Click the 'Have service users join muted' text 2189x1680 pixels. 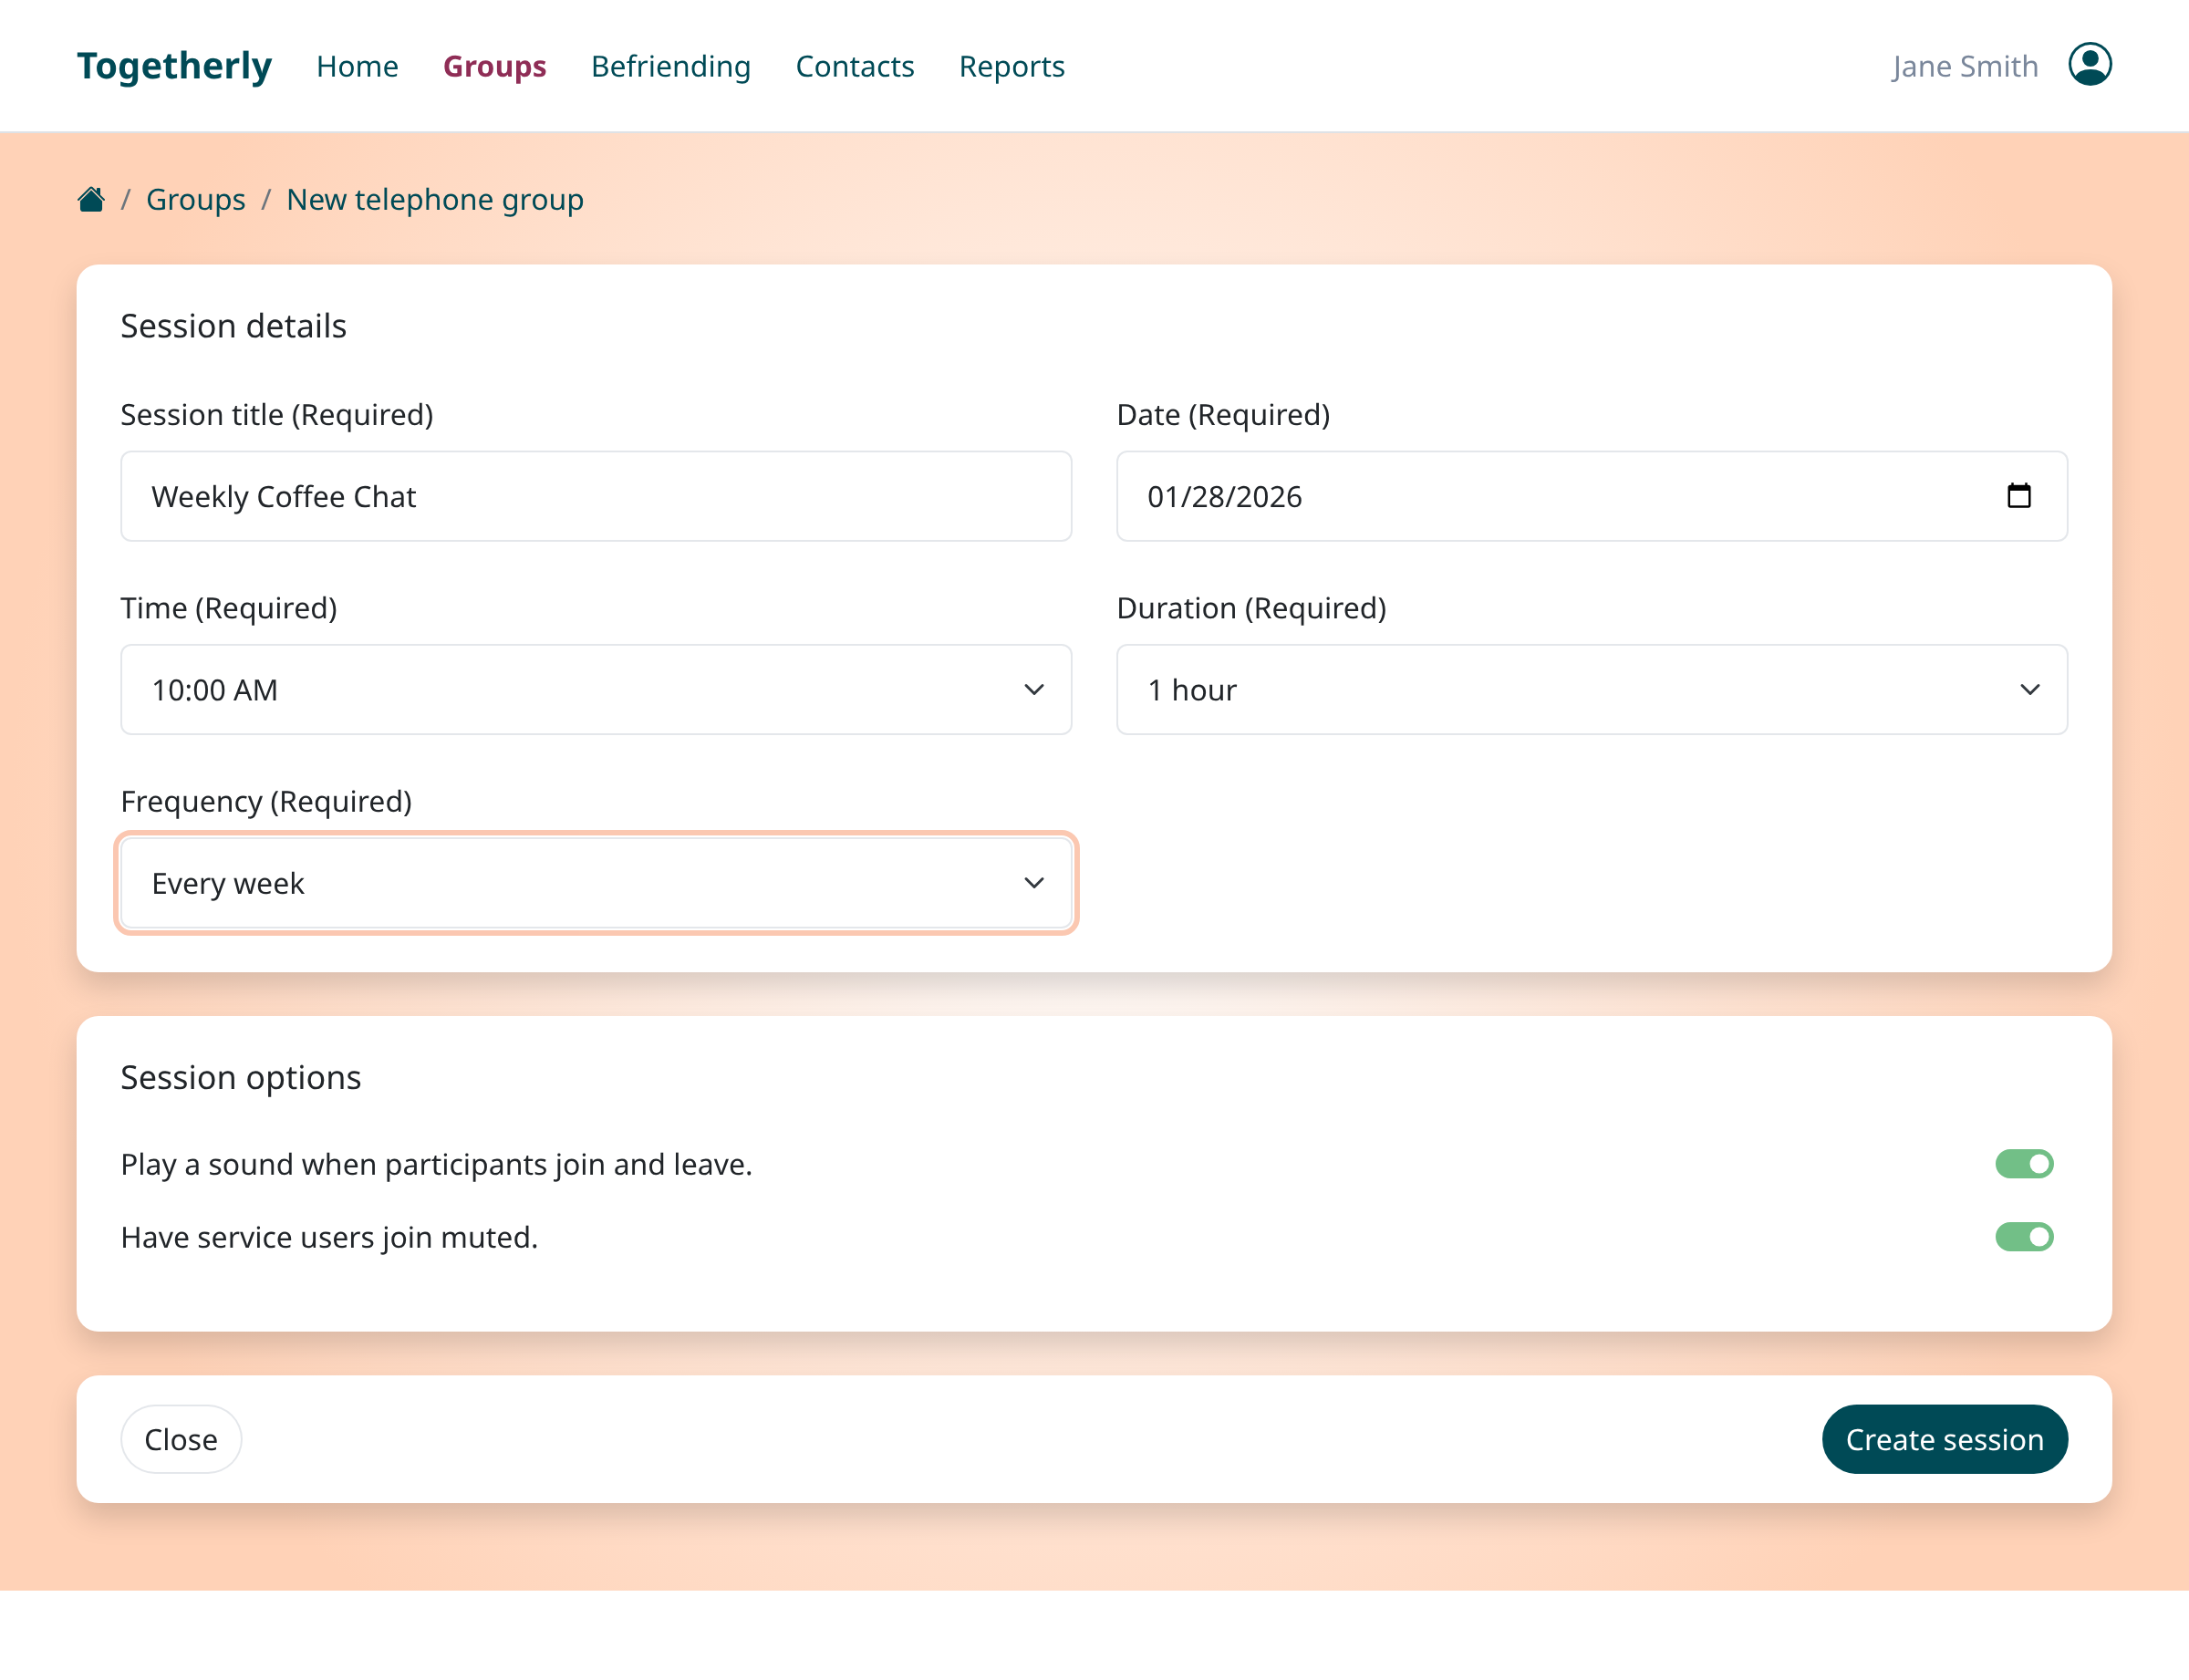(x=329, y=1237)
